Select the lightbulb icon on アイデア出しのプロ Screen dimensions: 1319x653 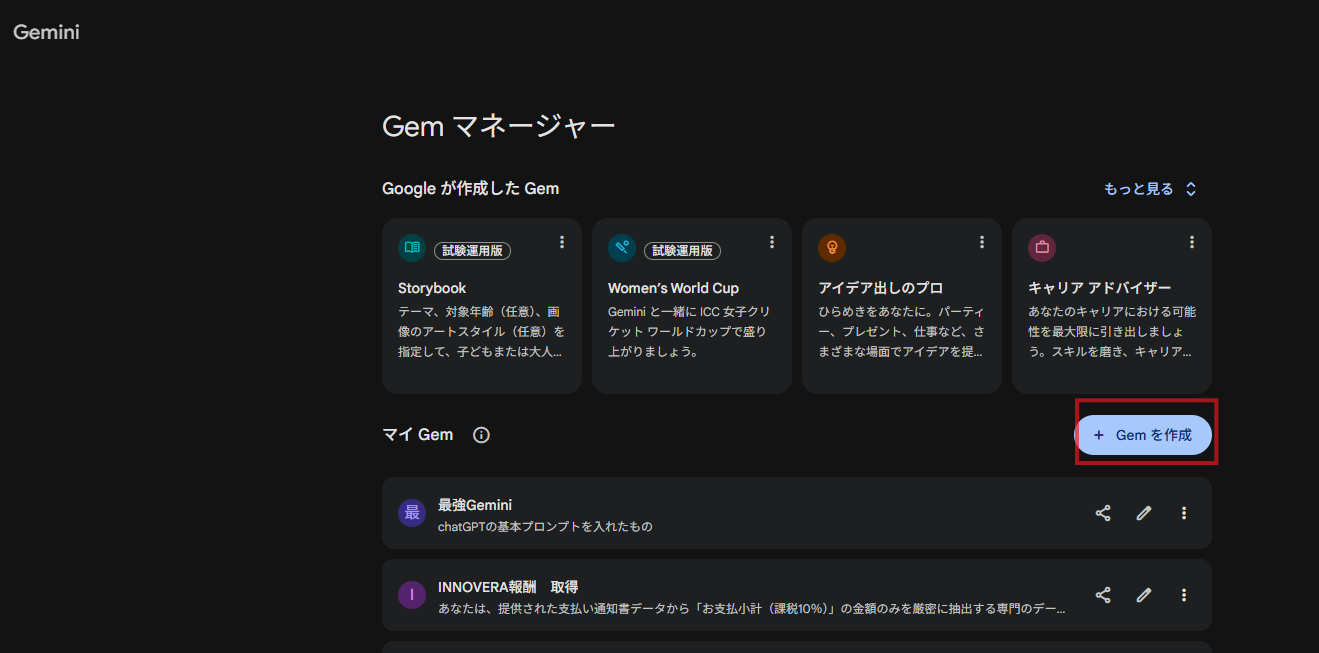coord(834,246)
